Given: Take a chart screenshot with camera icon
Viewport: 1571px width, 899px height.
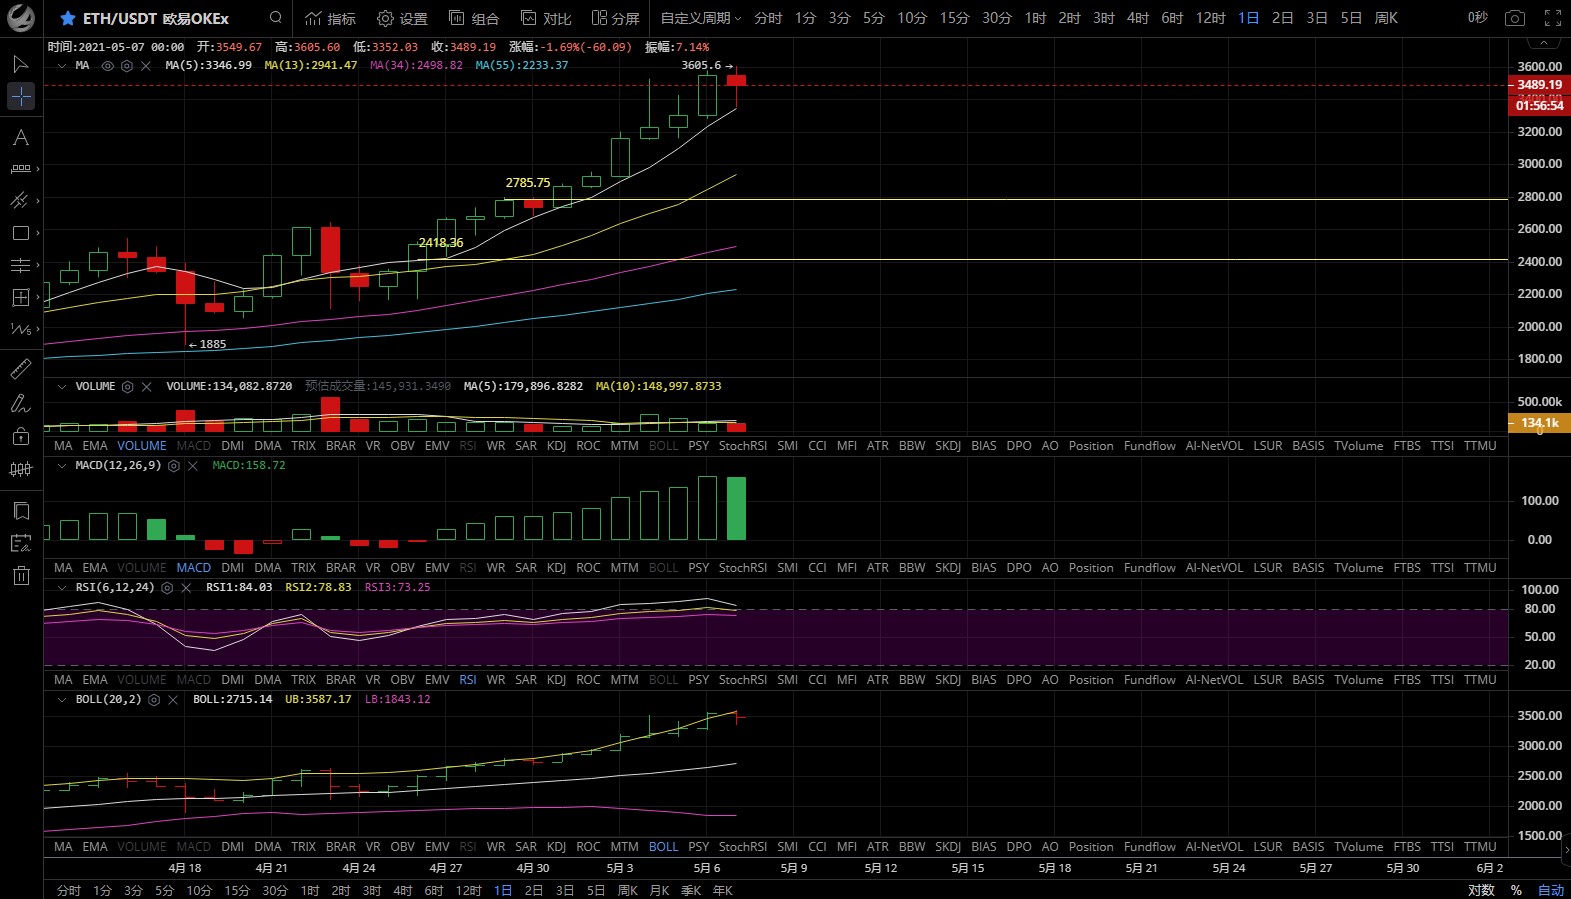Looking at the screenshot, I should (1515, 18).
